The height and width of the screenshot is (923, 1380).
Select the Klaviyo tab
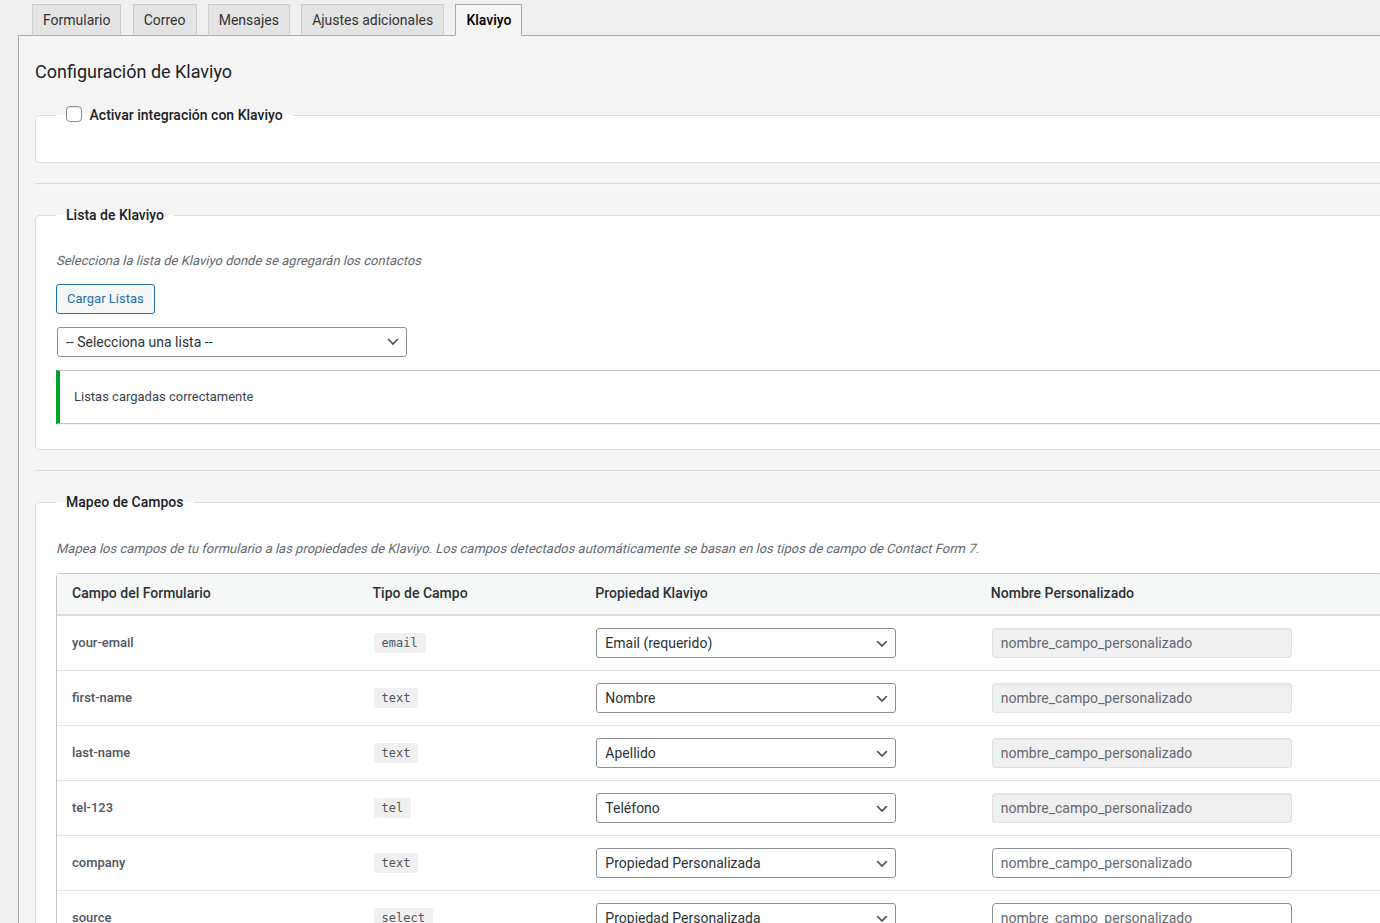tap(488, 19)
